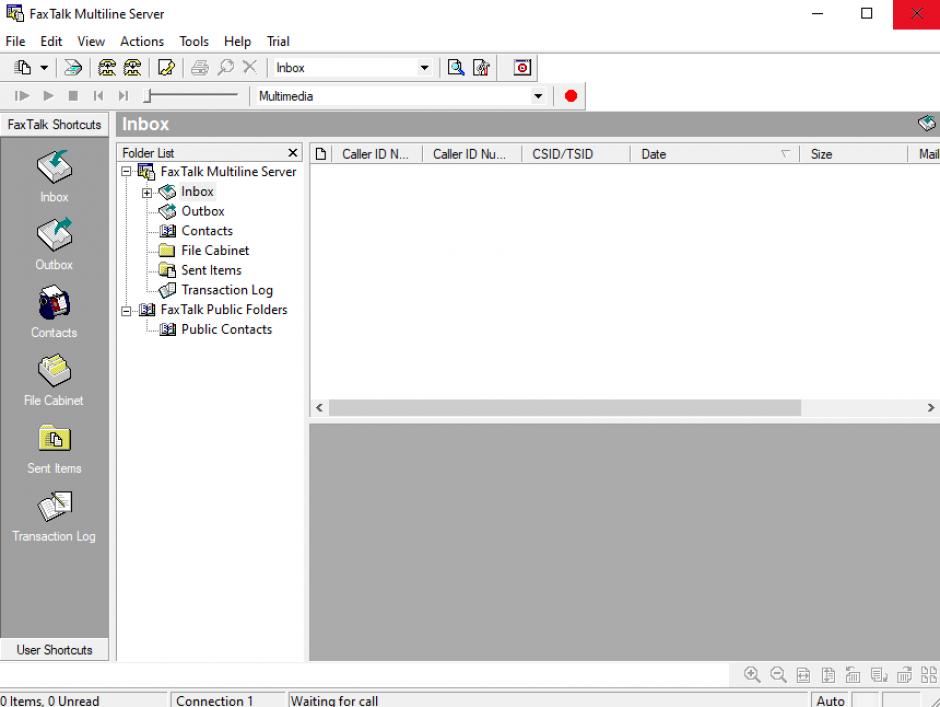The width and height of the screenshot is (940, 707).
Task: Click the Print Preview magnifier icon
Action: coord(456,68)
